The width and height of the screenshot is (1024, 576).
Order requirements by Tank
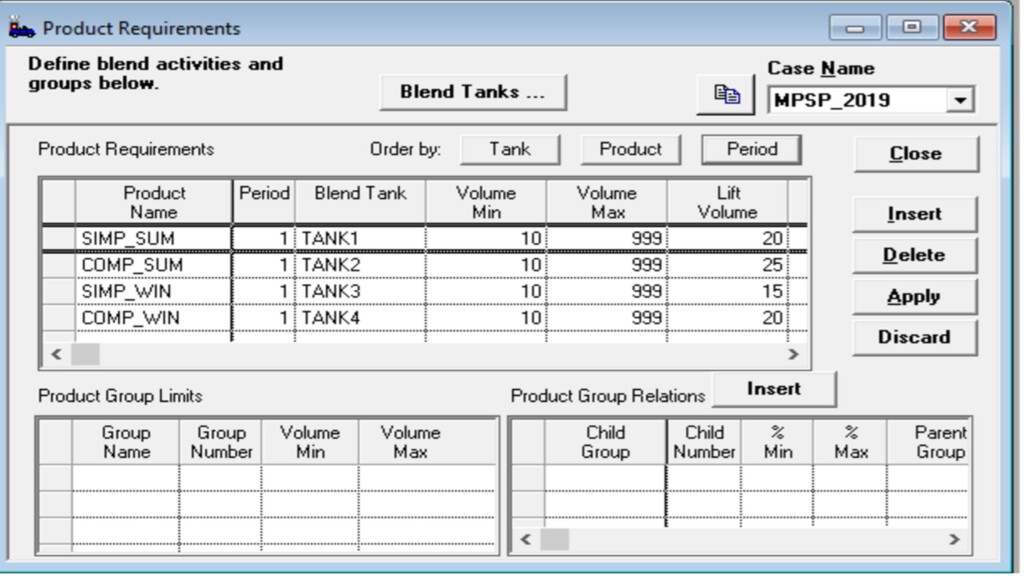click(x=509, y=149)
